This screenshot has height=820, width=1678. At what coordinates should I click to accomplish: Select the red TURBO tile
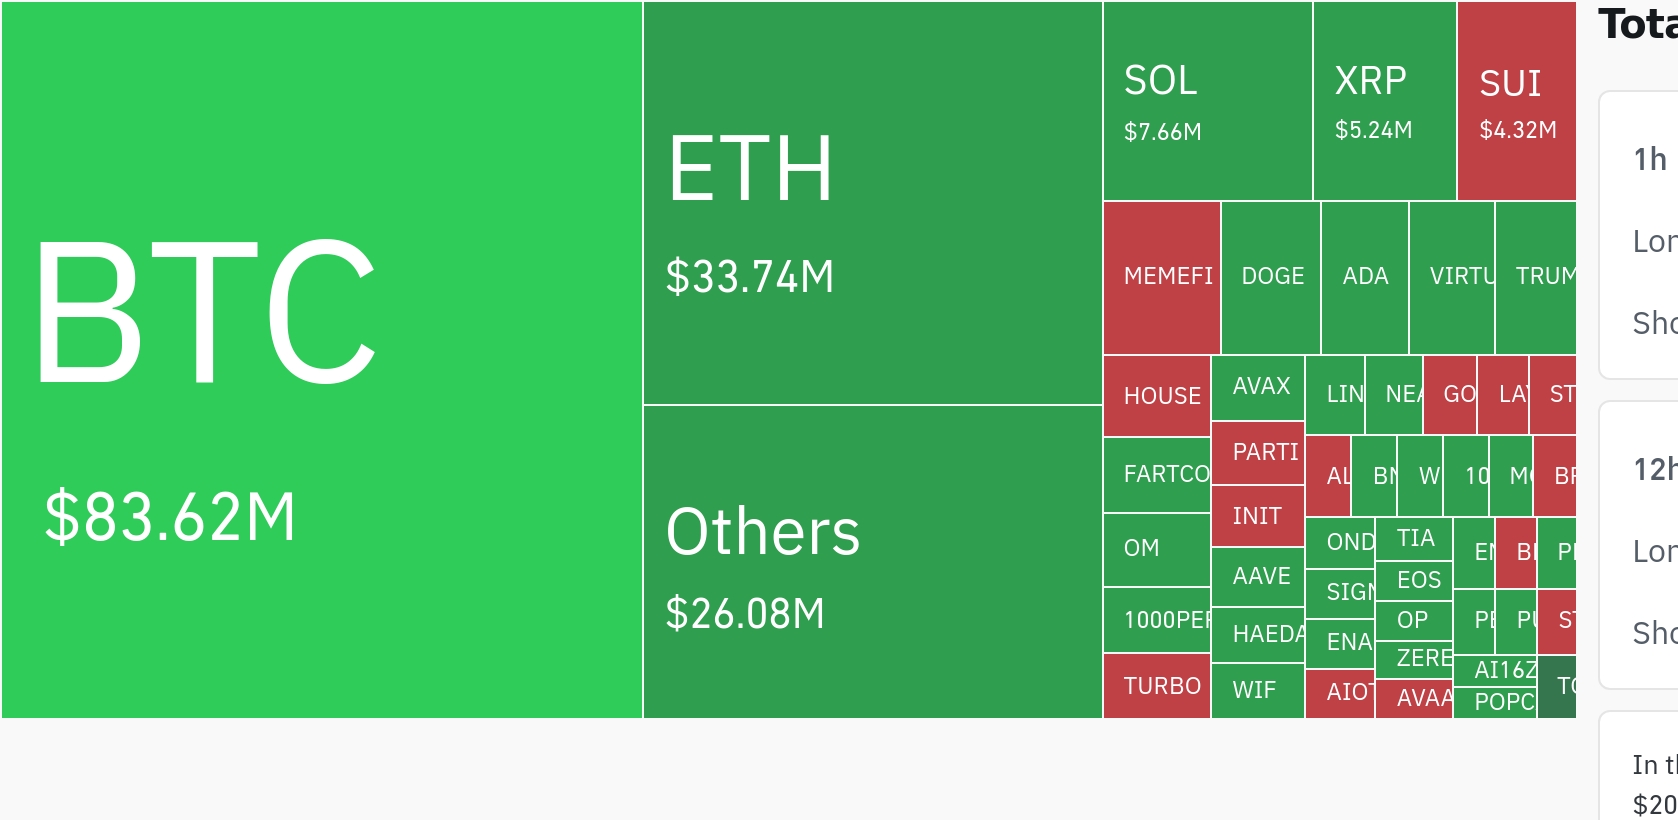[1157, 686]
